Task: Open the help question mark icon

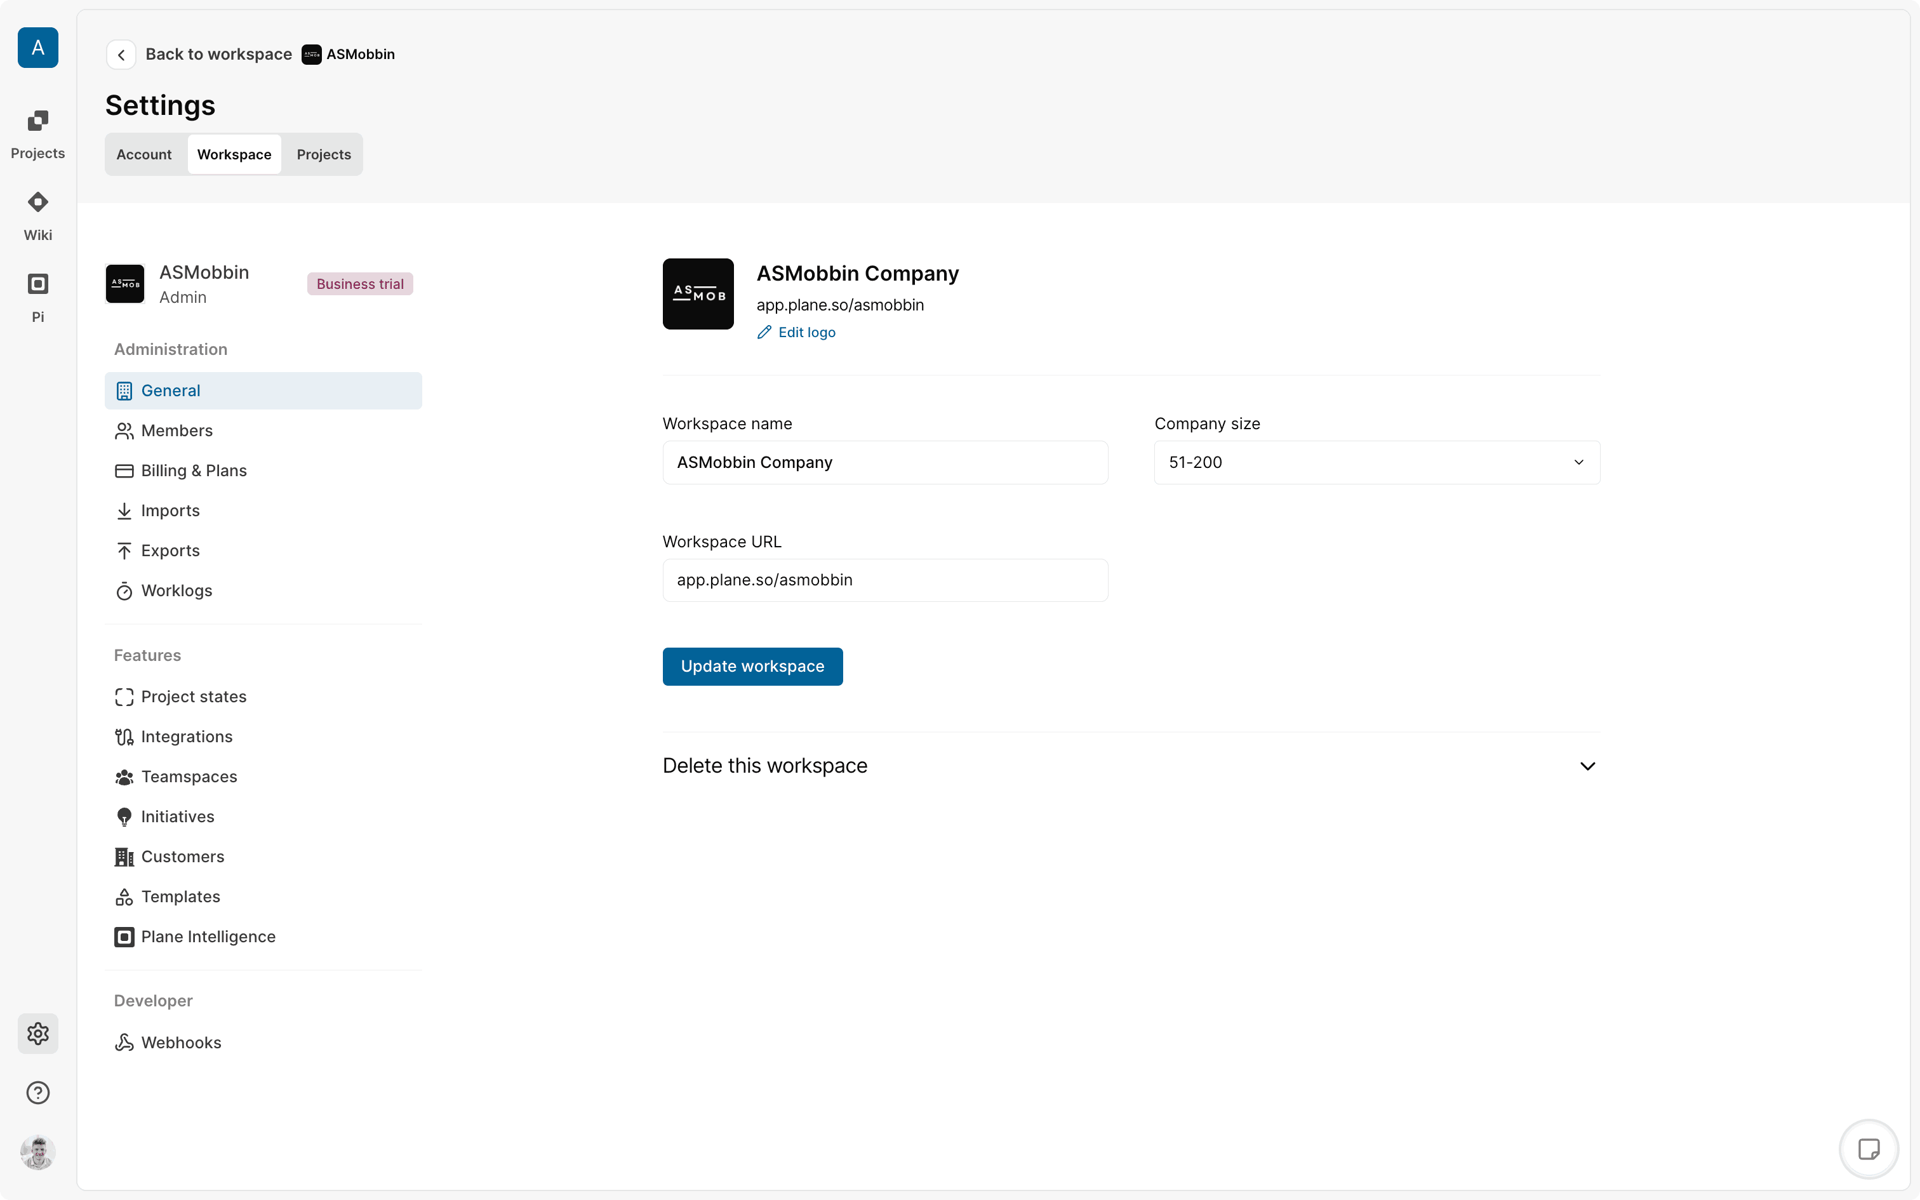Action: click(38, 1093)
